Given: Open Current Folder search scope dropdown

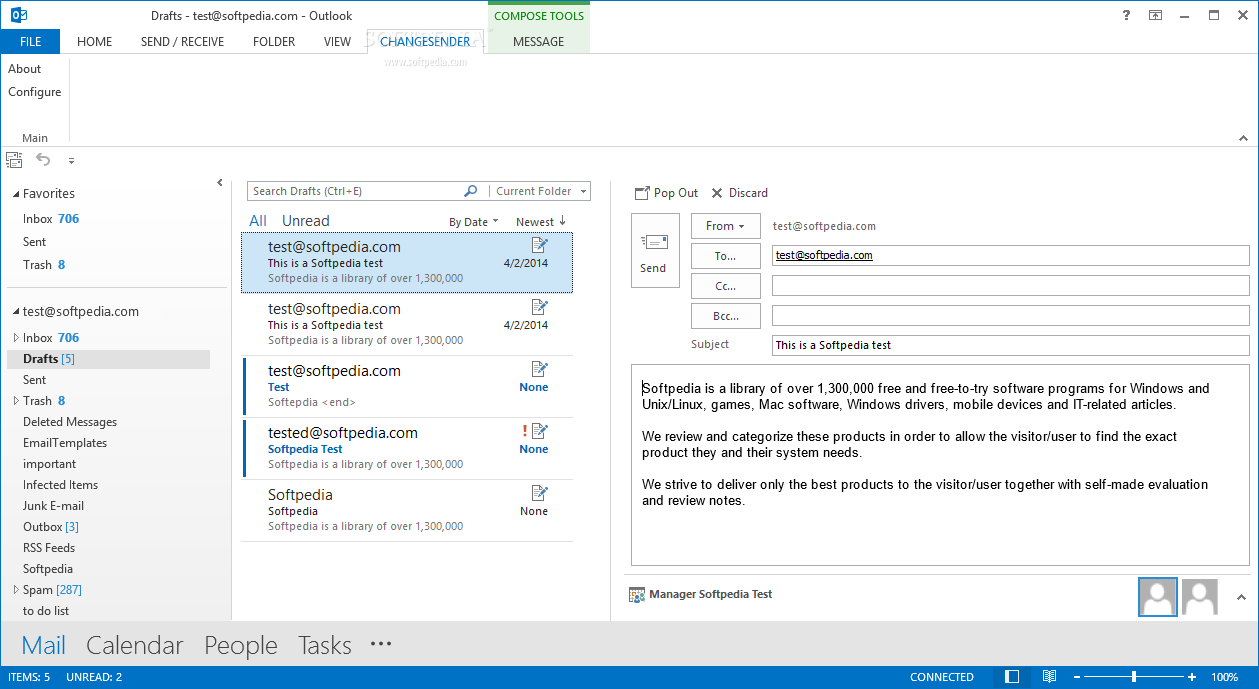Looking at the screenshot, I should coord(539,191).
